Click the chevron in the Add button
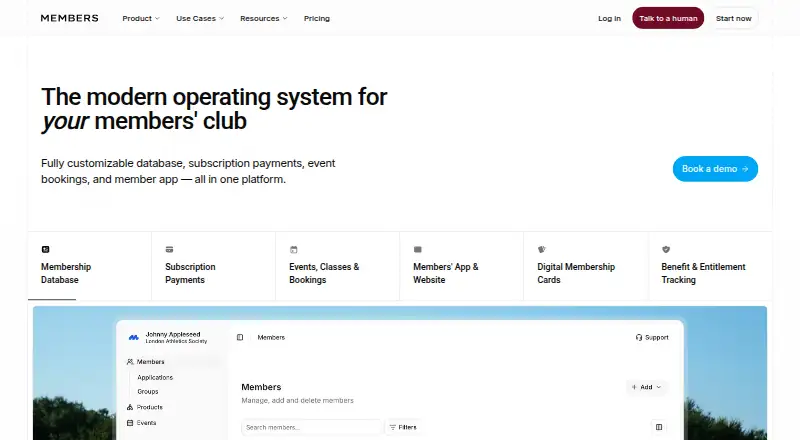Screen dimensions: 800x440 pos(659,387)
